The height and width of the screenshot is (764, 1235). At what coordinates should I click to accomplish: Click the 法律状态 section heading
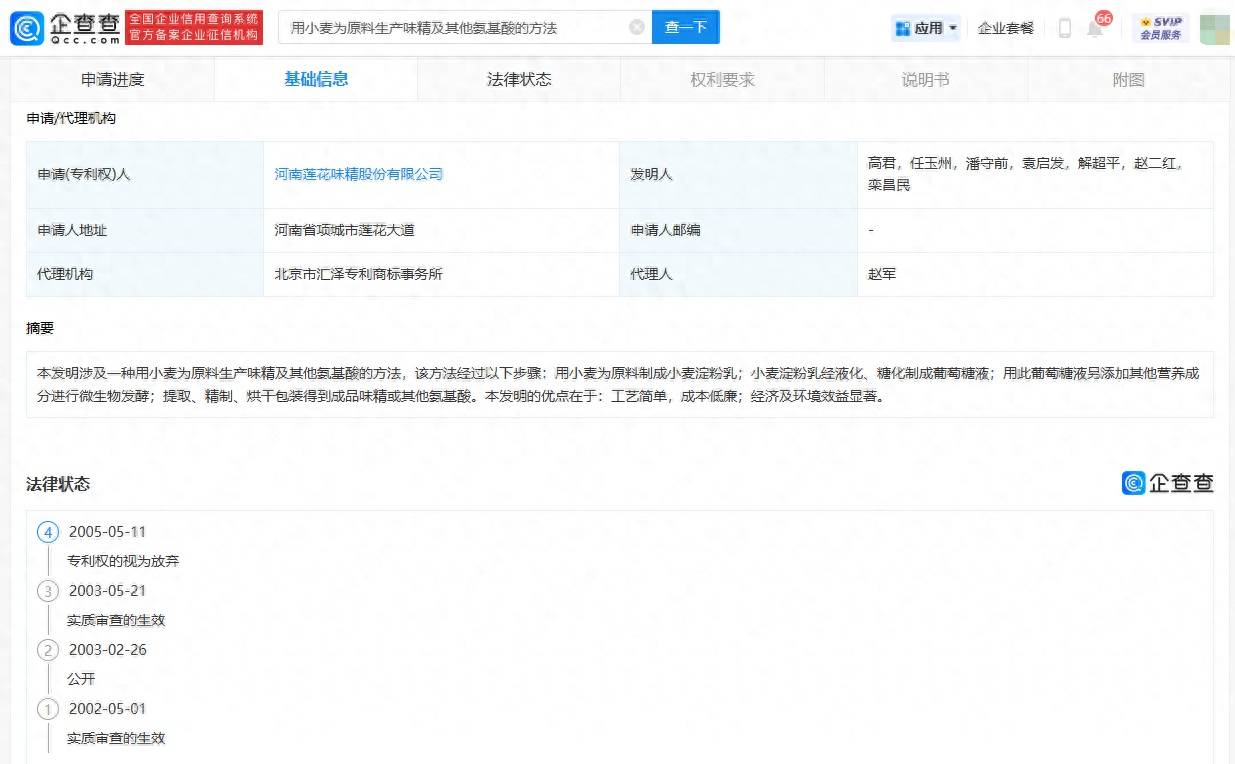(x=58, y=484)
